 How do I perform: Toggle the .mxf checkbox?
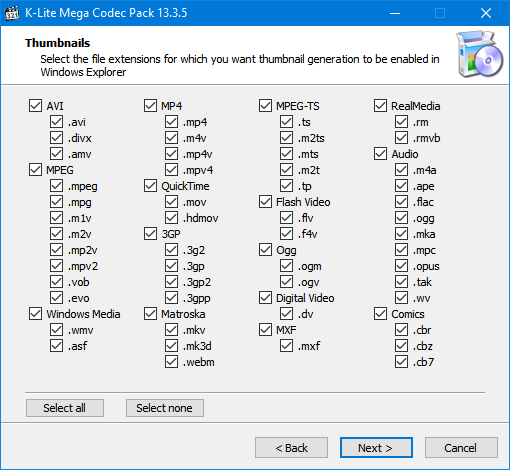point(286,346)
